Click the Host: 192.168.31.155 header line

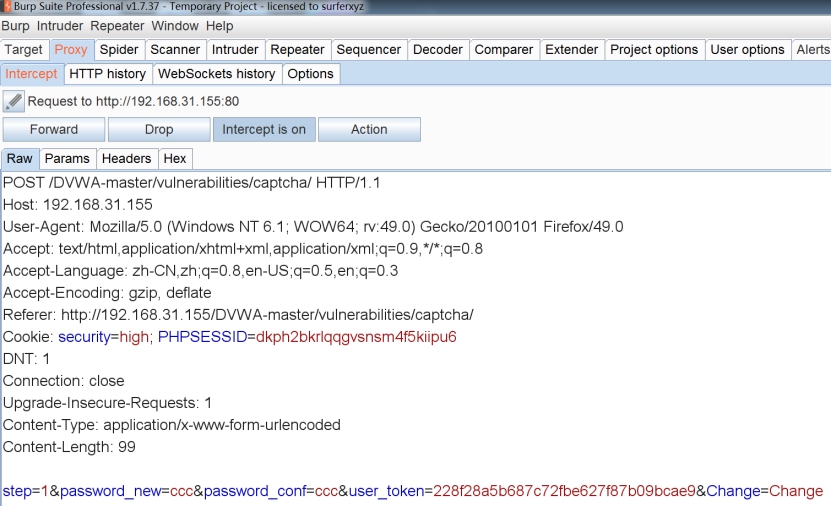click(x=77, y=205)
